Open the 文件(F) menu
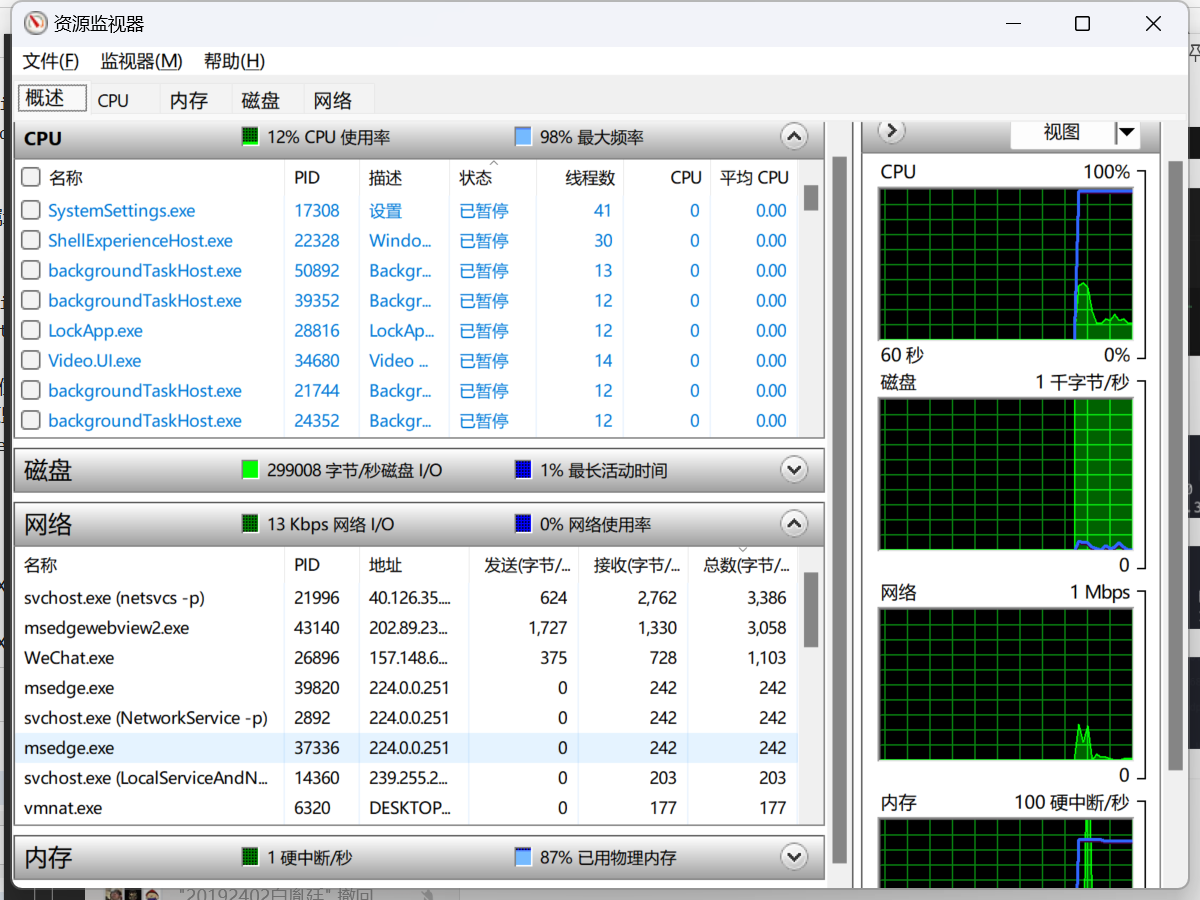The image size is (1200, 900). tap(51, 61)
